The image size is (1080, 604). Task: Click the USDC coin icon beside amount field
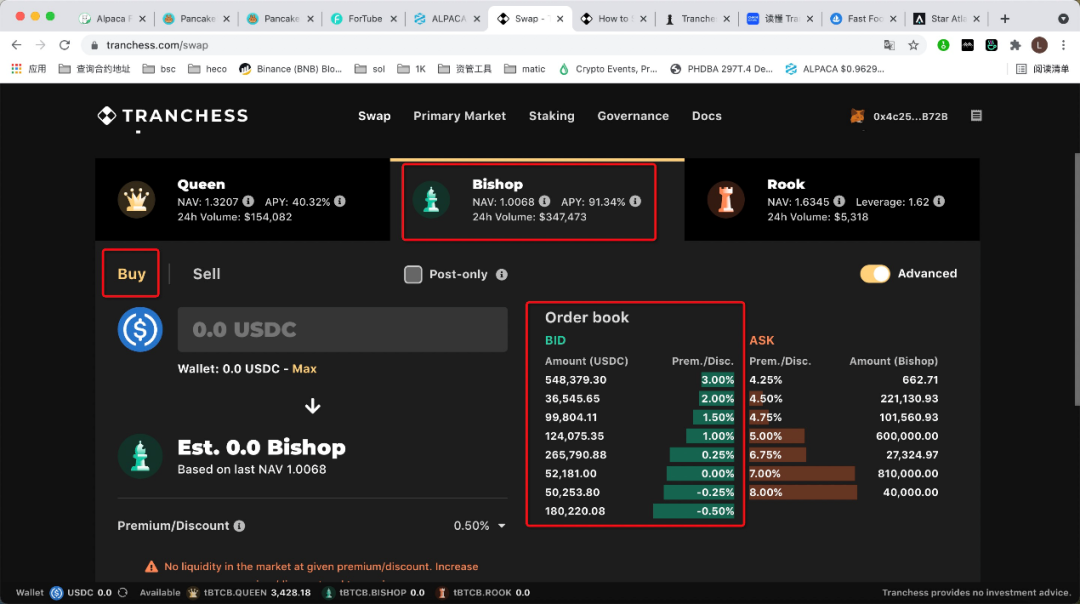click(x=140, y=329)
